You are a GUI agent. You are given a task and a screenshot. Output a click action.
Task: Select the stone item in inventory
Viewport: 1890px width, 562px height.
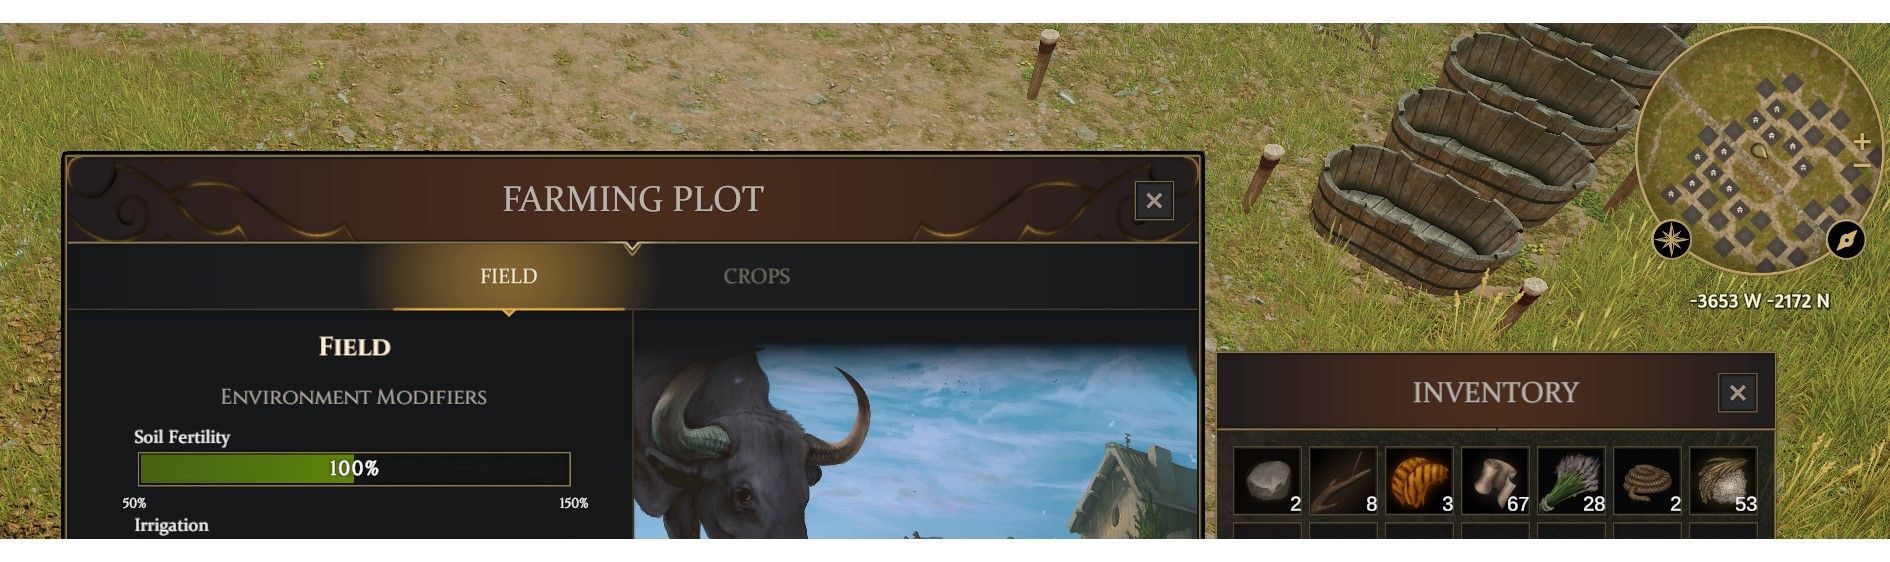[x=1268, y=481]
